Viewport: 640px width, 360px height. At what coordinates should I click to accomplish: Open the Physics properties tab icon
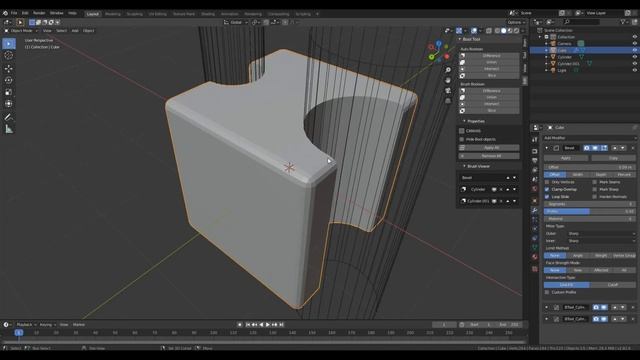click(x=535, y=229)
